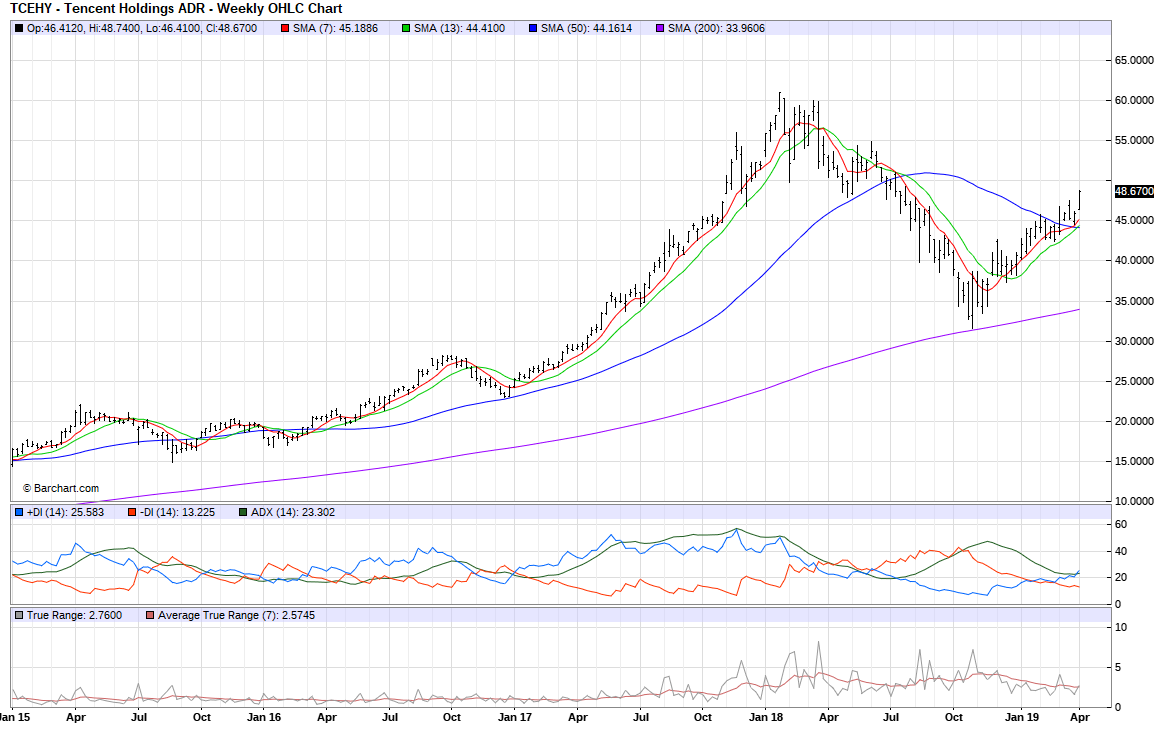Click the True Range panel 10 axis label

click(x=1121, y=628)
